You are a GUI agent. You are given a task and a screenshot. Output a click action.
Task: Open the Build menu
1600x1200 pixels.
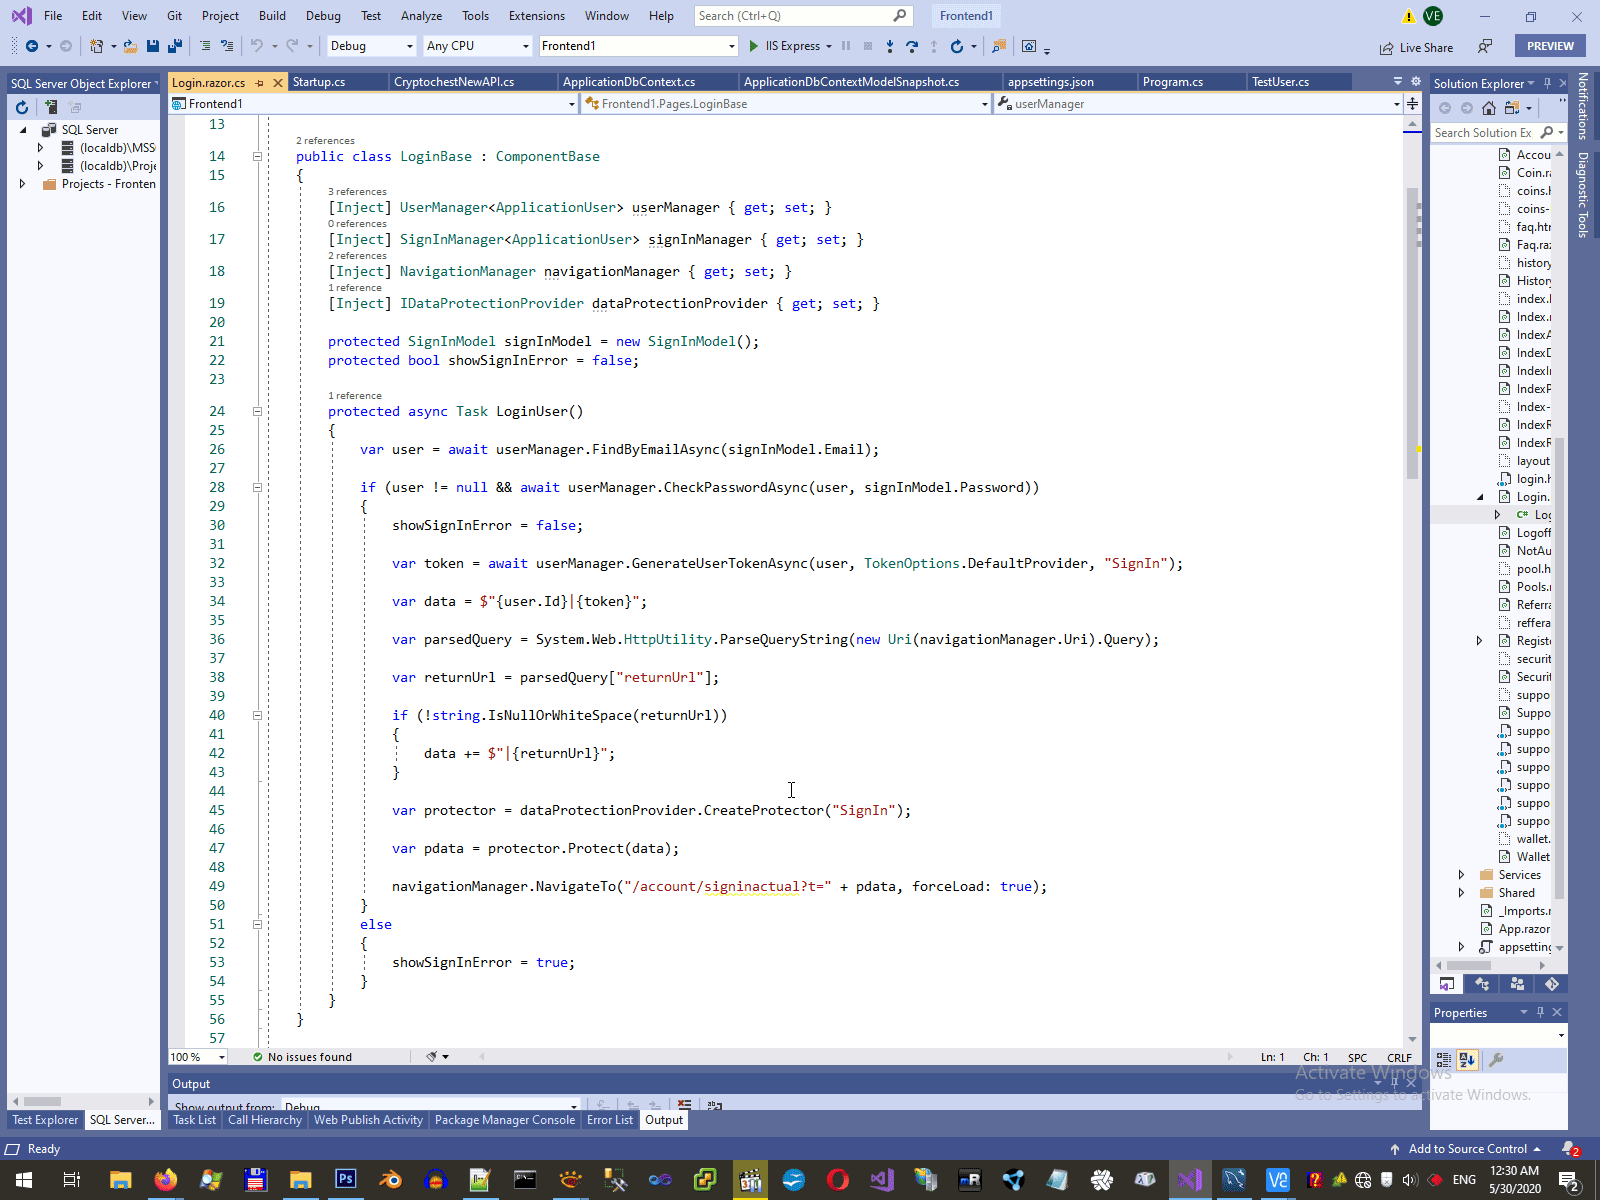pos(272,16)
